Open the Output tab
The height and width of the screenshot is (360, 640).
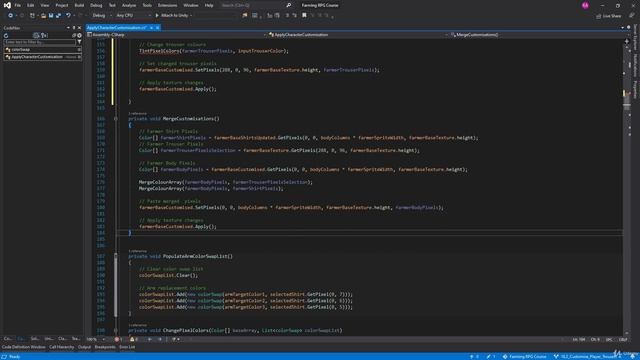(84, 347)
